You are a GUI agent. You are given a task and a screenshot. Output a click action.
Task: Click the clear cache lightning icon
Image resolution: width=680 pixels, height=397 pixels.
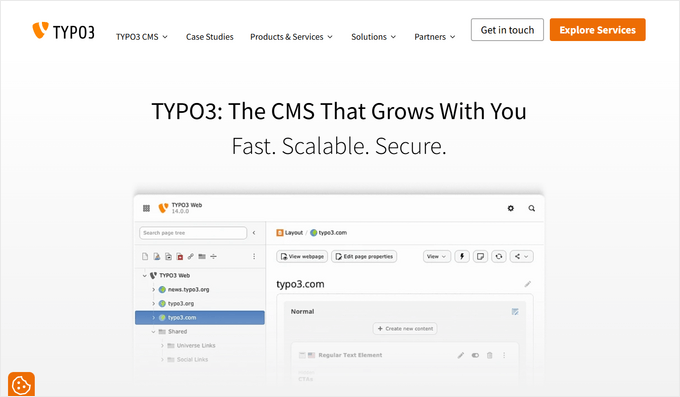(462, 256)
